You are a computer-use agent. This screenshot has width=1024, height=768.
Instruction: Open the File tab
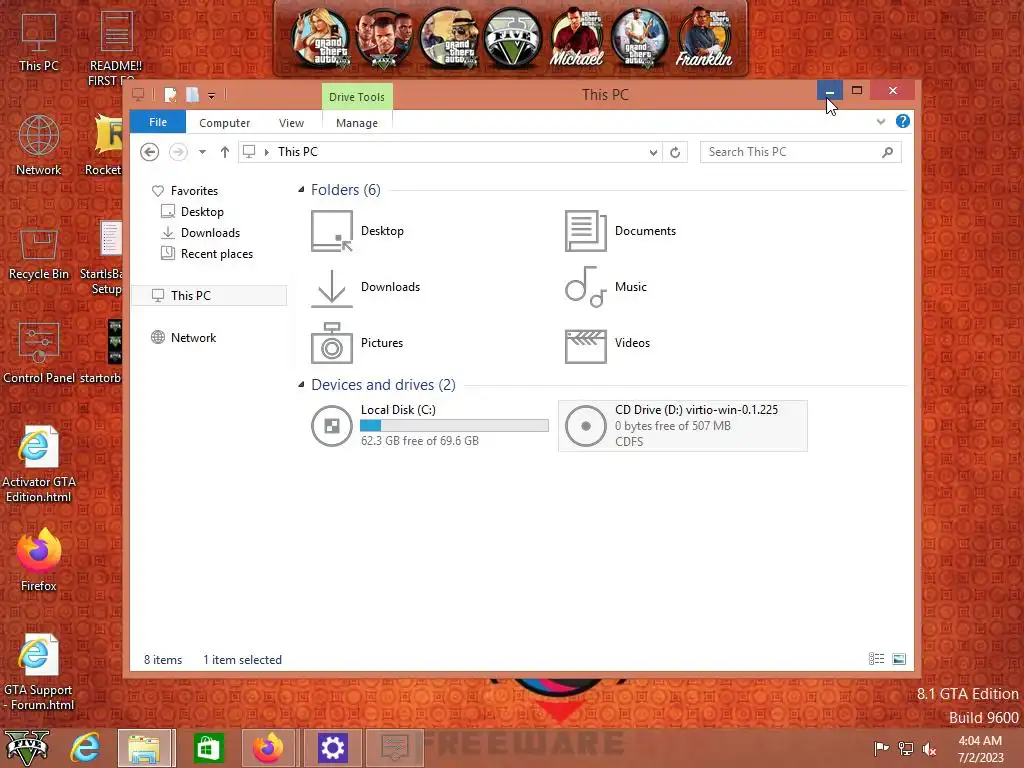pyautogui.click(x=158, y=122)
